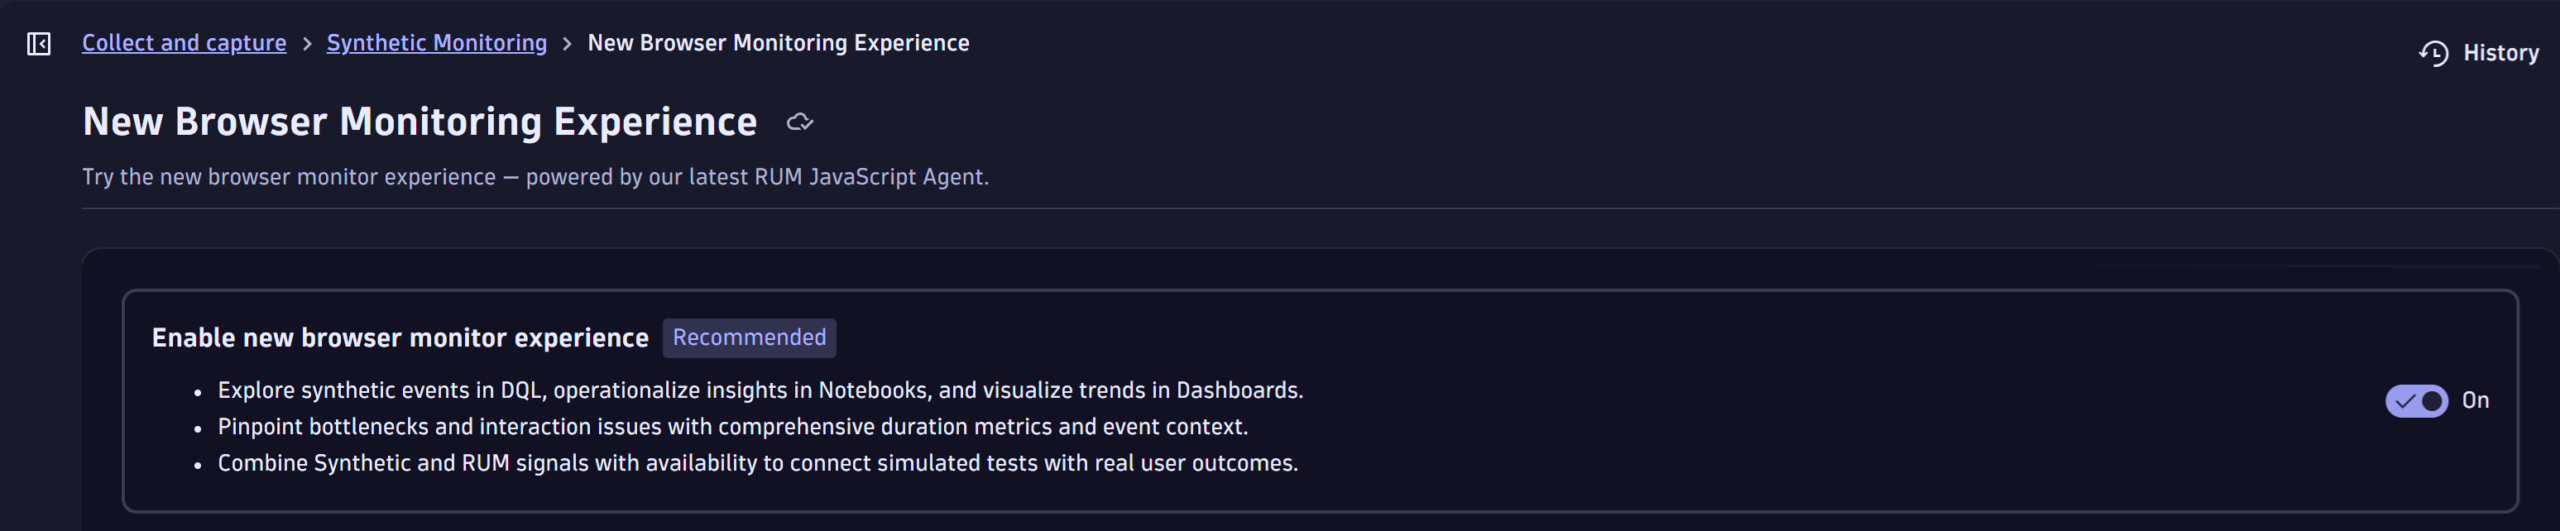Open the Collect and capture breadcrumb link
Screen dimensions: 2560x531
tap(184, 43)
